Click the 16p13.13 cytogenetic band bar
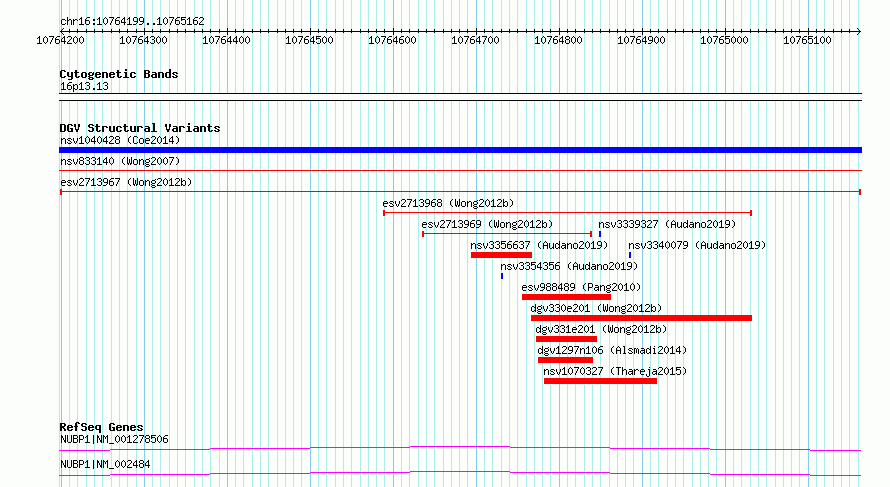 coord(460,97)
